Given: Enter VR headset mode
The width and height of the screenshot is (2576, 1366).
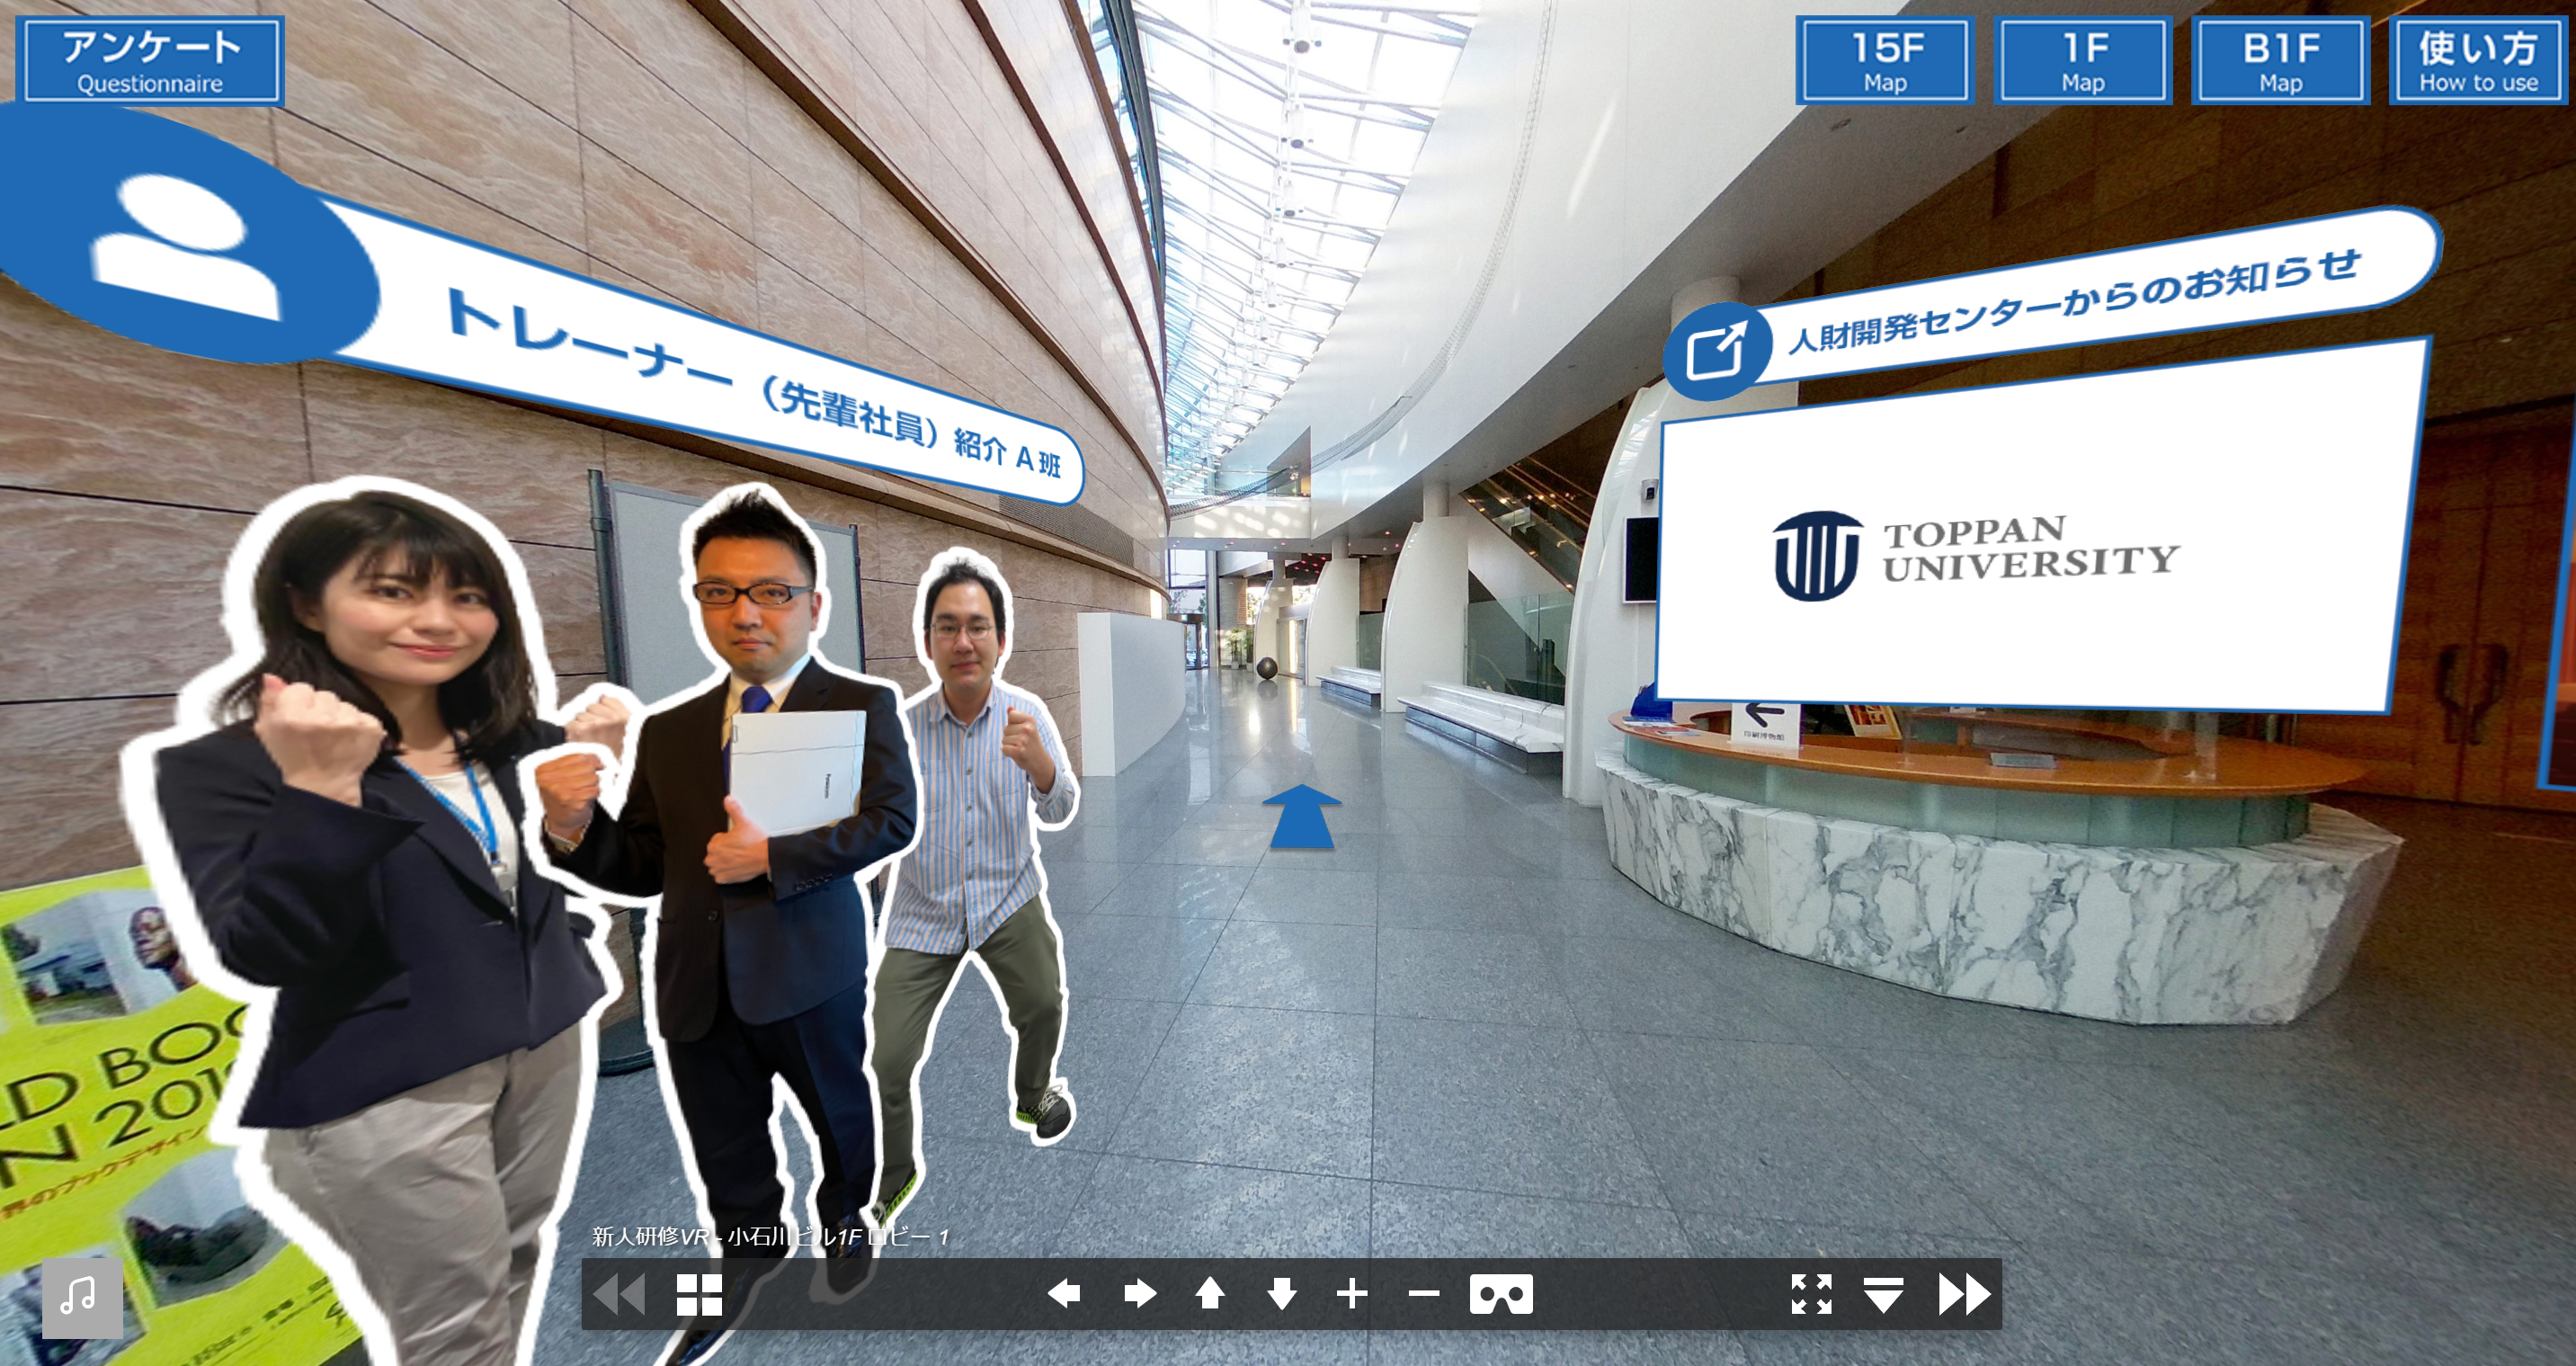Looking at the screenshot, I should (1501, 1294).
